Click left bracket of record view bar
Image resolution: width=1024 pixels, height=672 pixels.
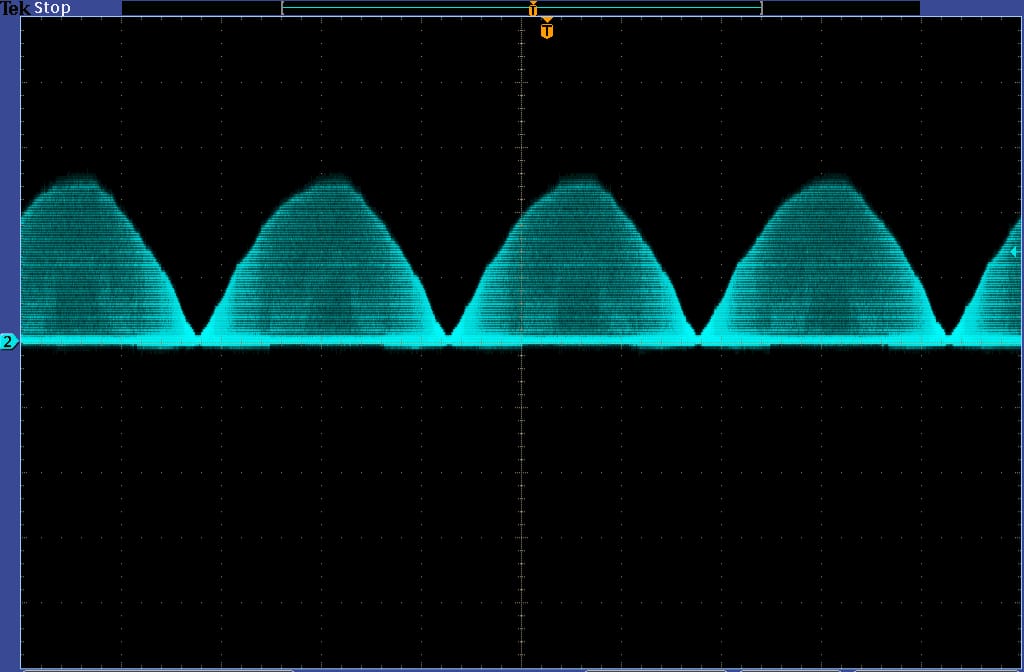[284, 8]
